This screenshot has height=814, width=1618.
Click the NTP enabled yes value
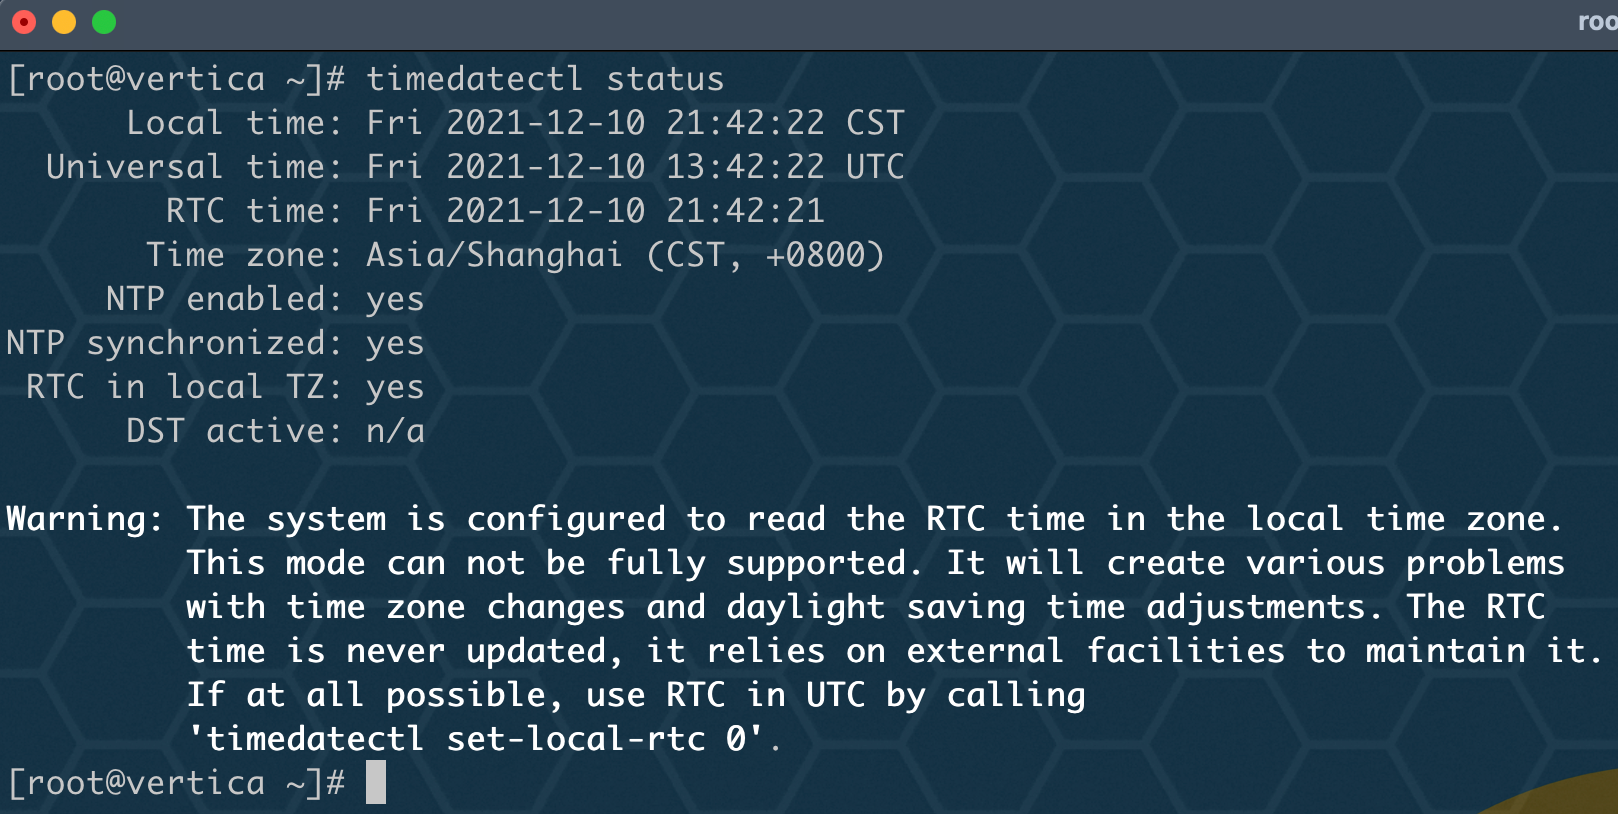click(395, 301)
